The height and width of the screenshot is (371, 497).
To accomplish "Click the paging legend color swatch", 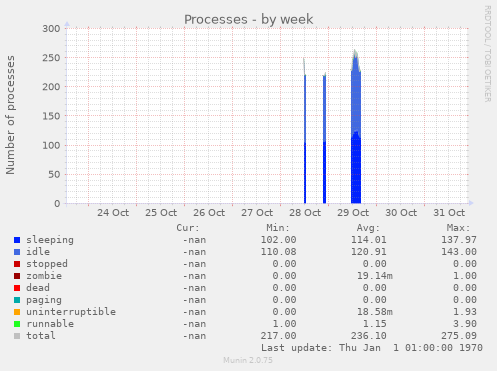I will click(x=17, y=300).
